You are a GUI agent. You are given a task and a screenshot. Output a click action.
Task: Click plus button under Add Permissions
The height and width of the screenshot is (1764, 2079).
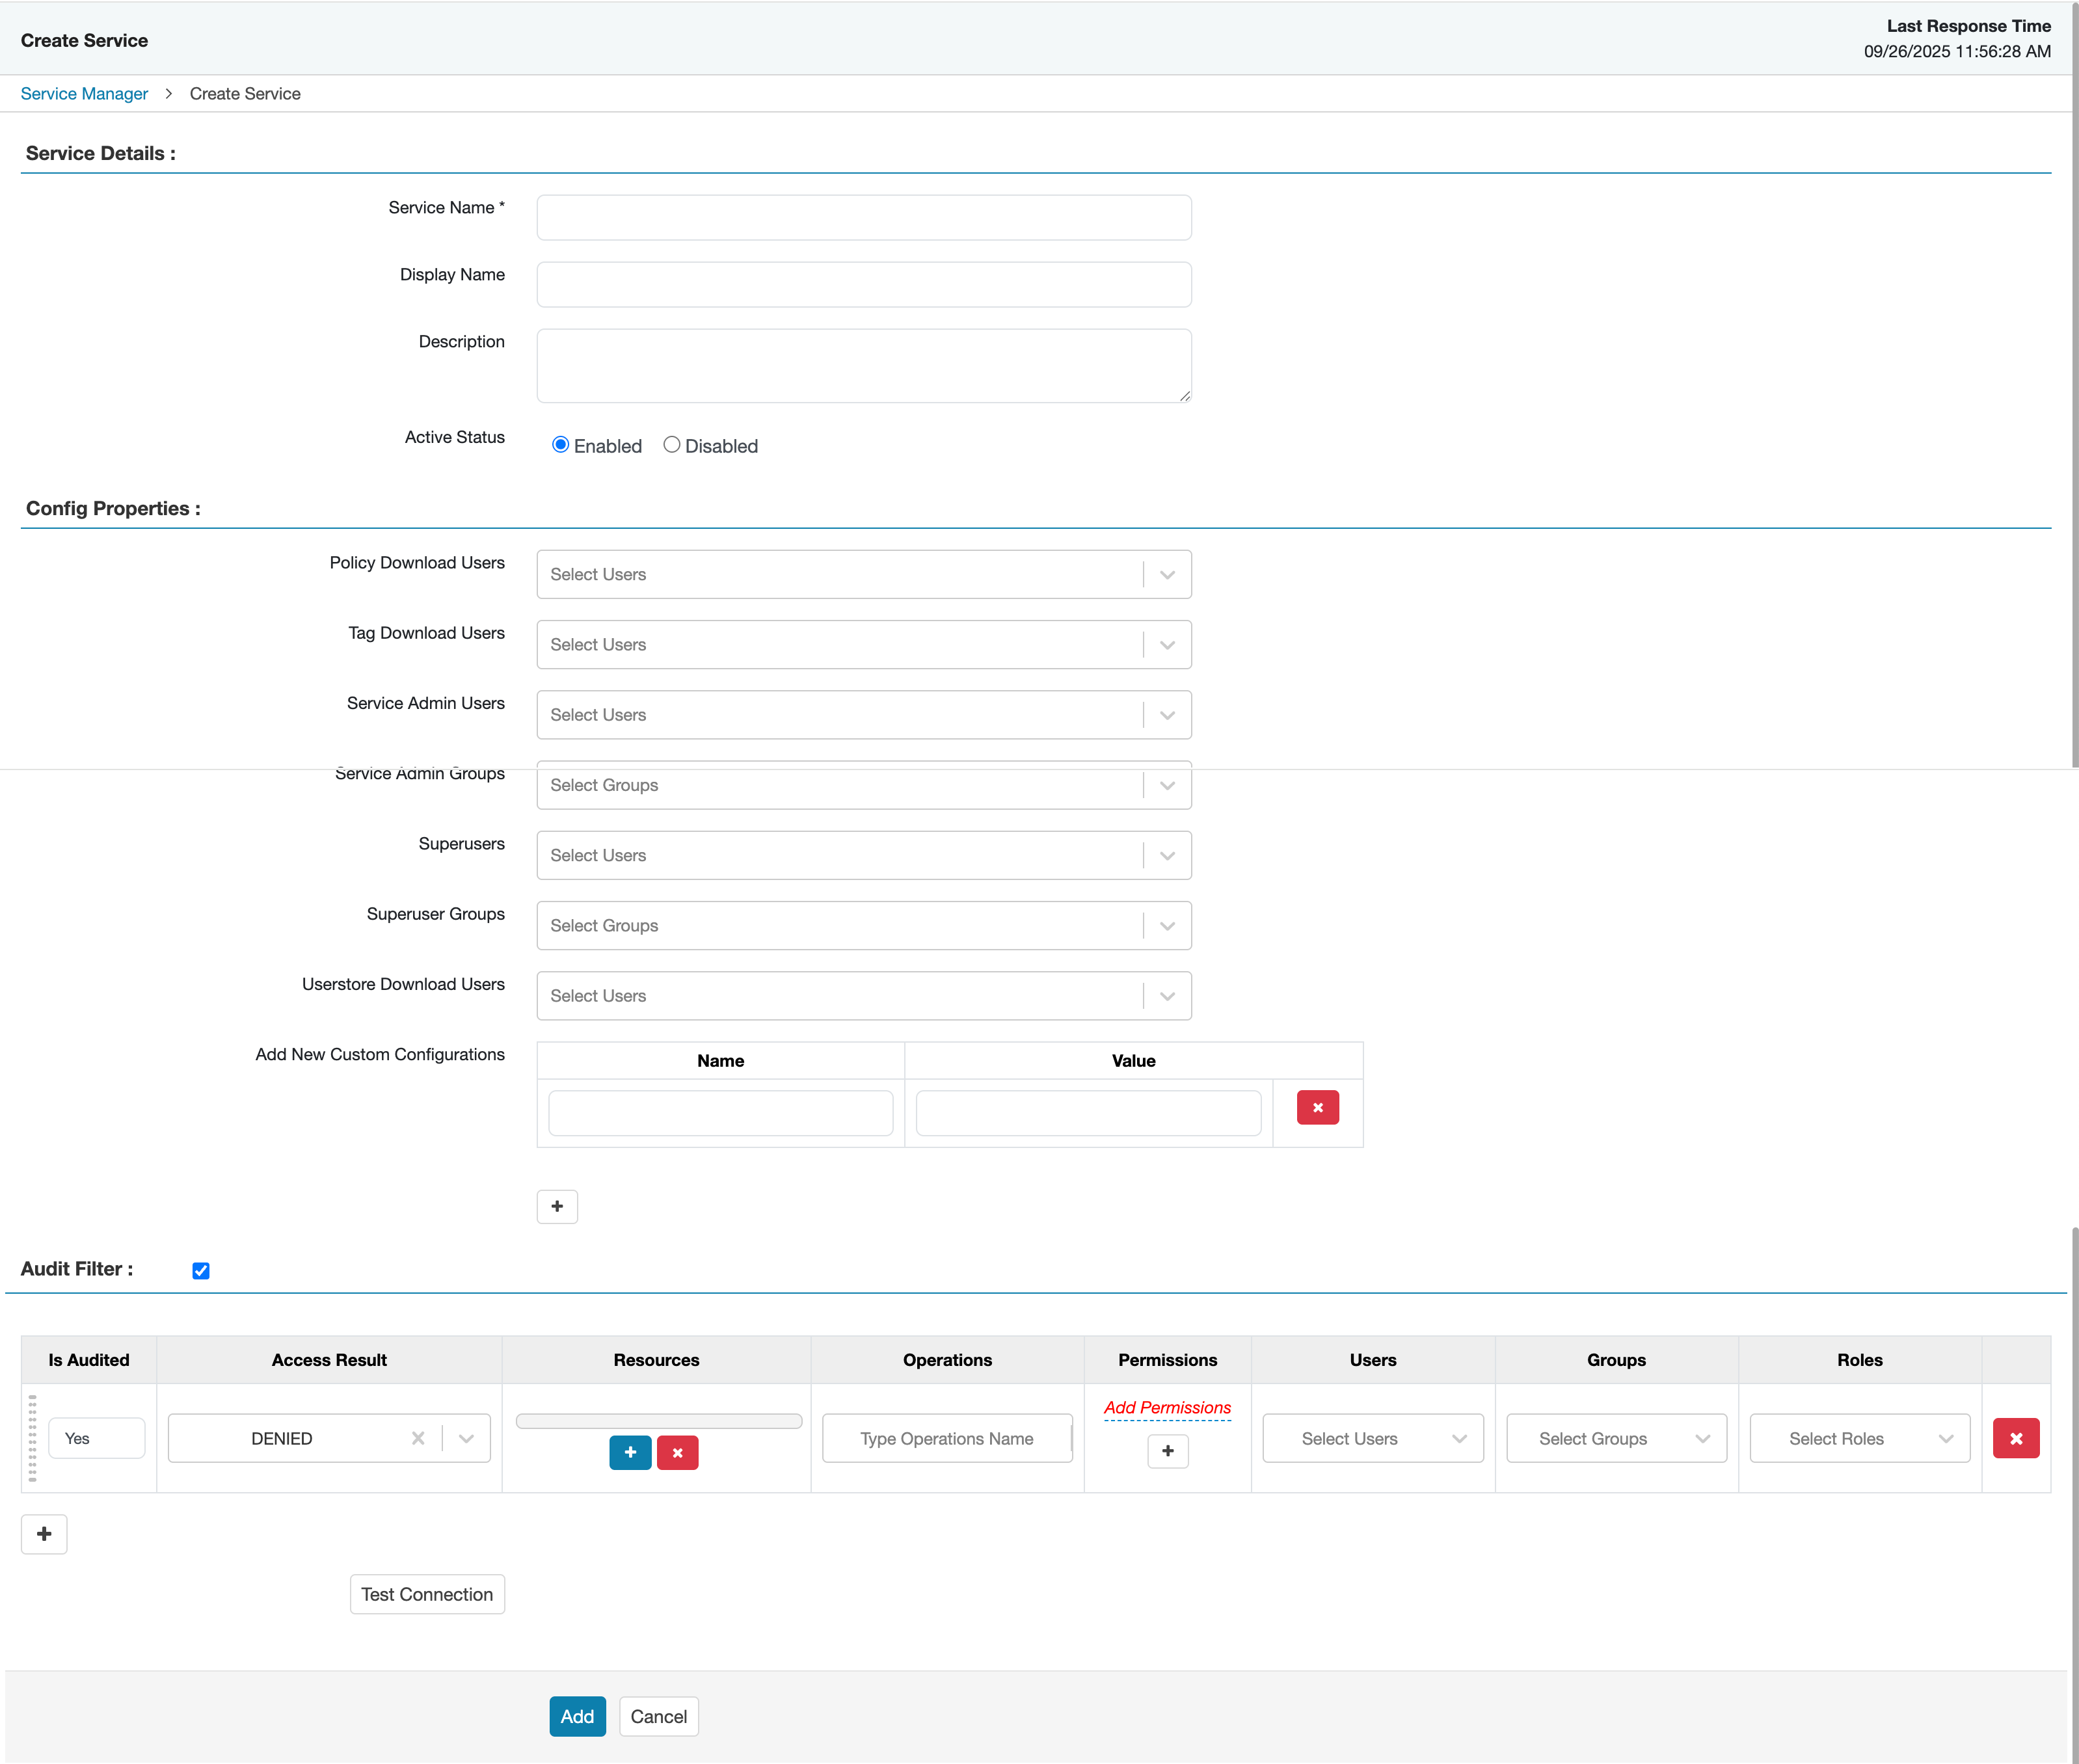(x=1167, y=1451)
